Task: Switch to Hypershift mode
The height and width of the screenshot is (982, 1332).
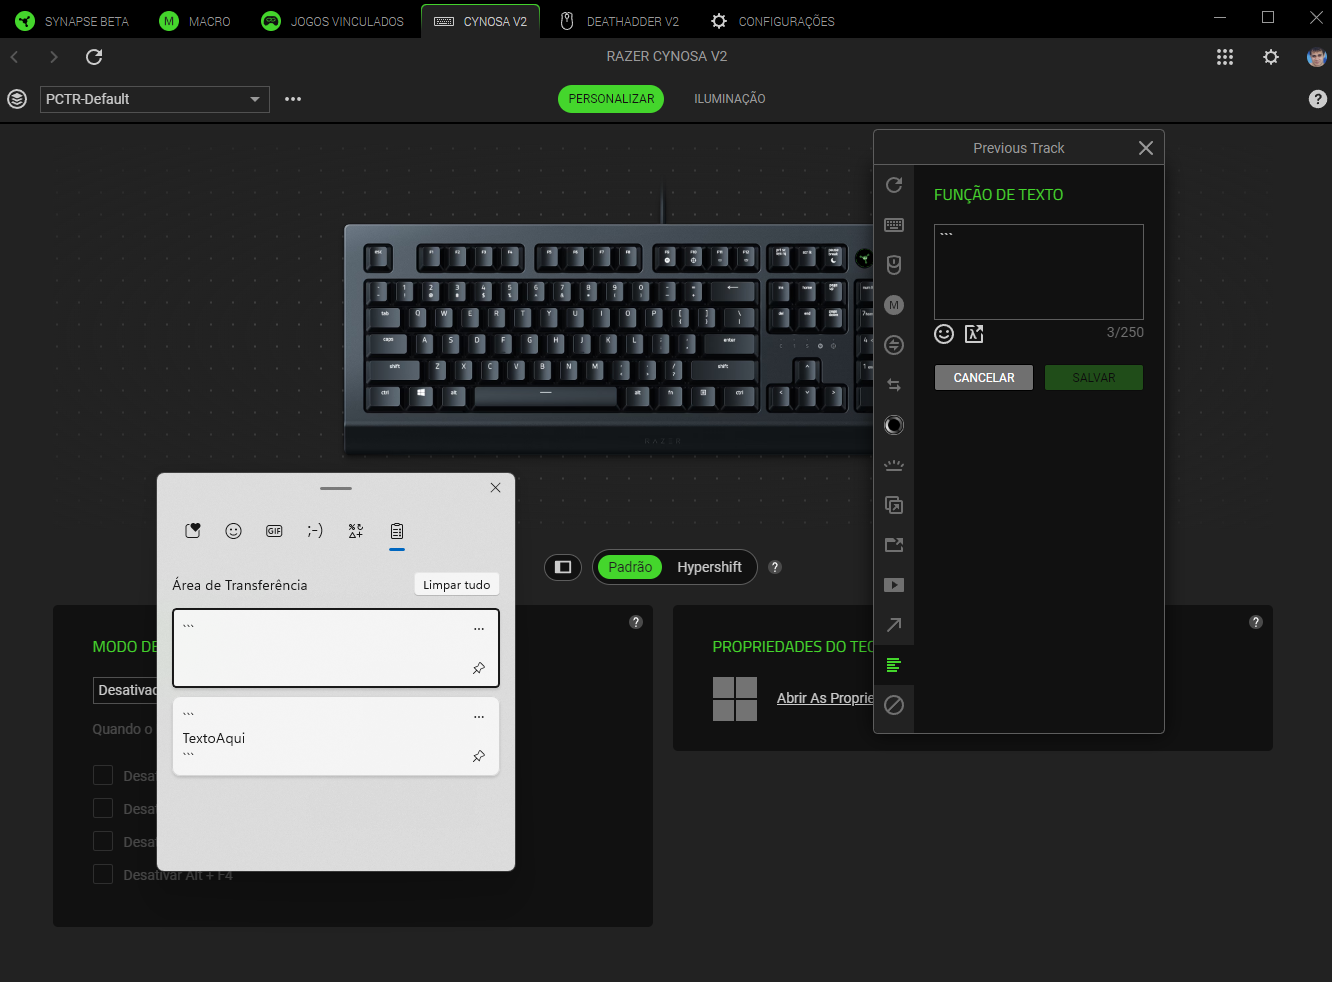Action: pos(709,567)
